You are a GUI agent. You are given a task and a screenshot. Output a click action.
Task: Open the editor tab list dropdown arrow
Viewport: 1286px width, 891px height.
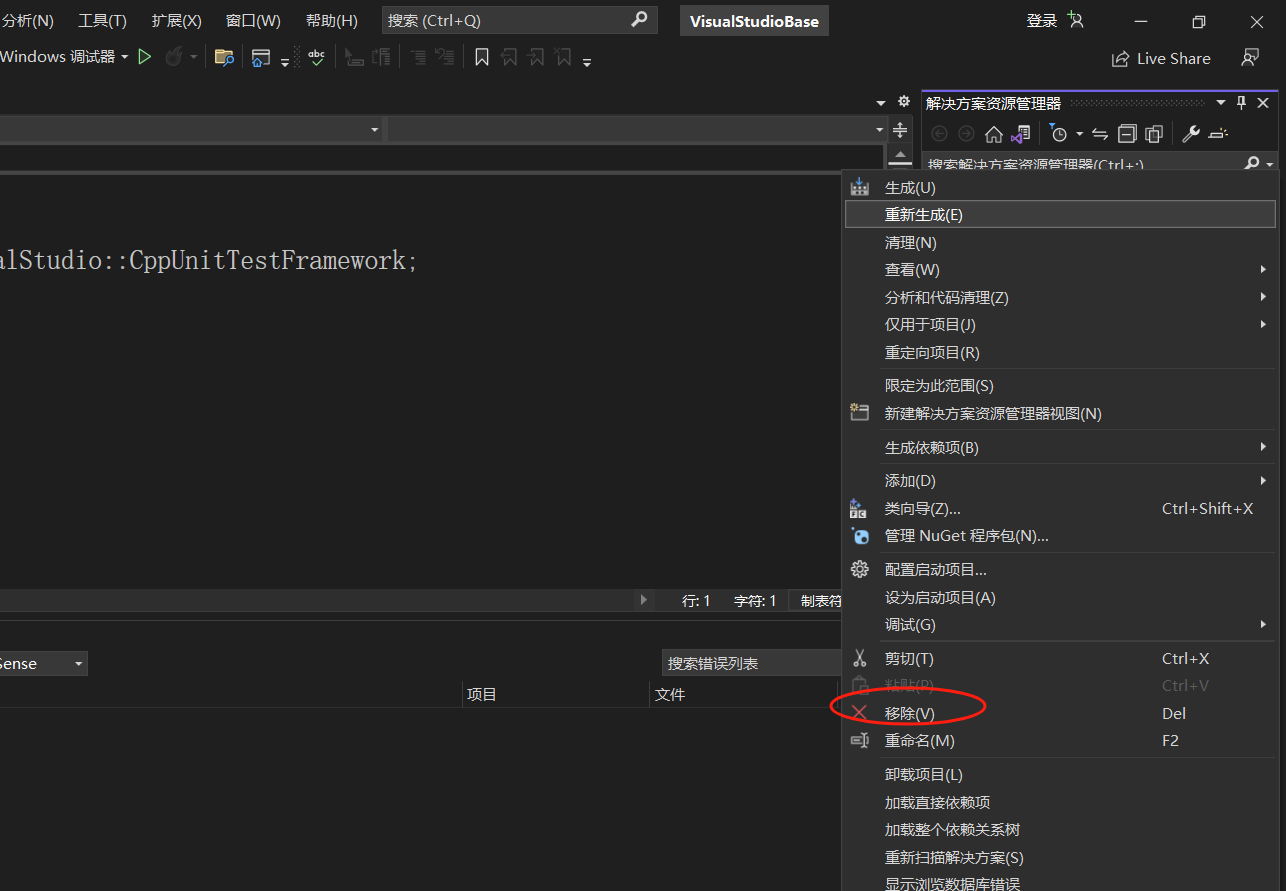pyautogui.click(x=881, y=103)
